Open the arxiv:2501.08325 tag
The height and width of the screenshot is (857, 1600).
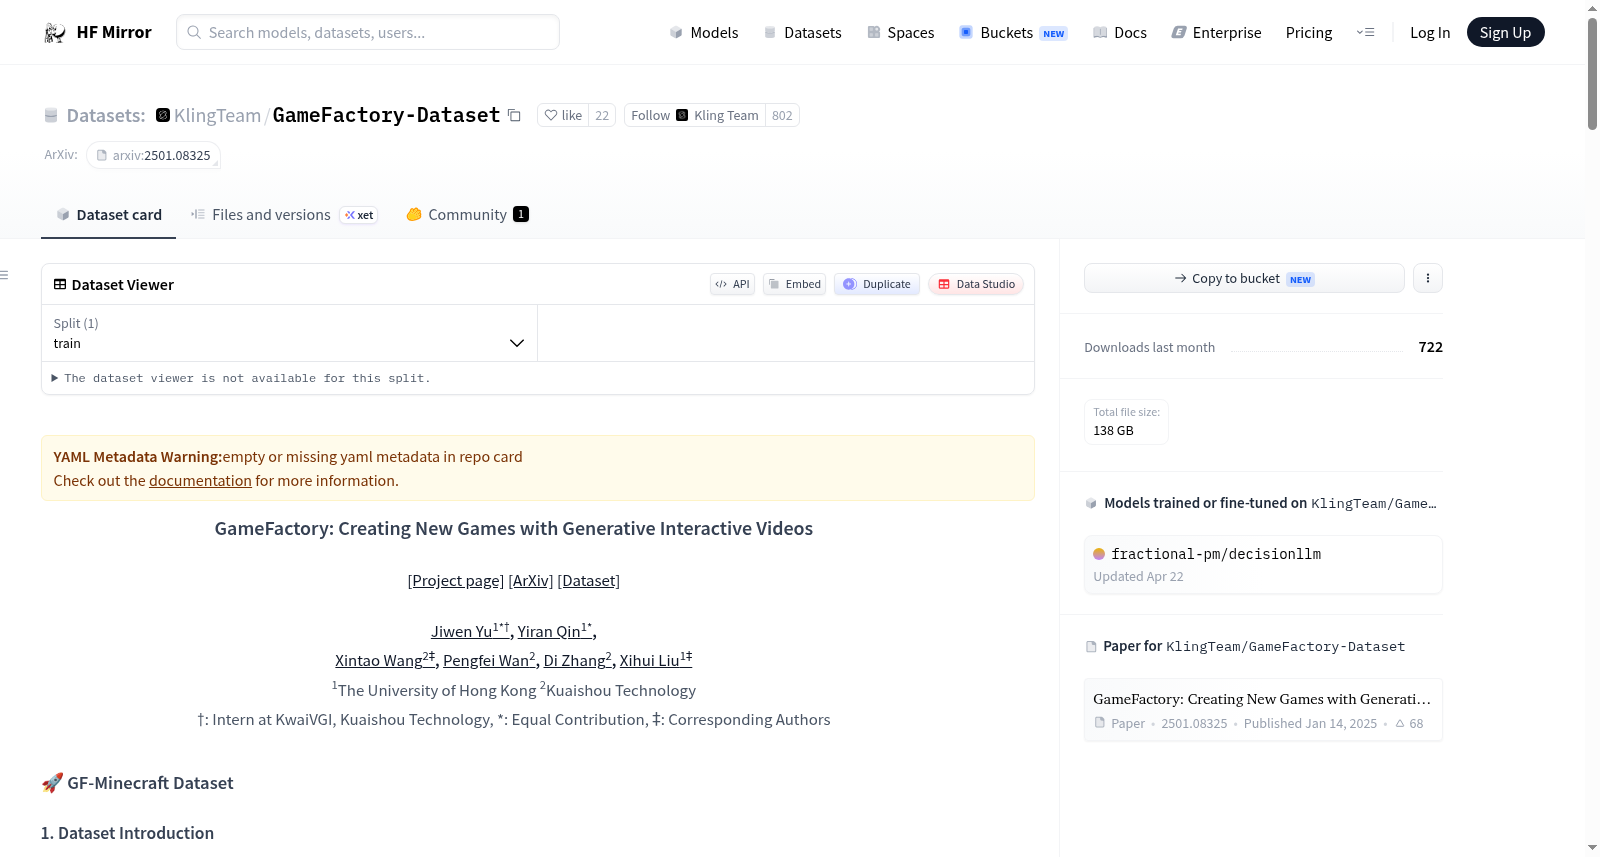[x=153, y=155]
